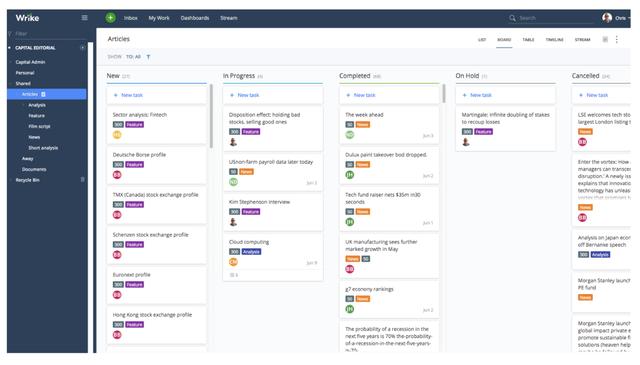Click the green plus create button
Viewport: 640px width, 365px height.
[x=110, y=18]
